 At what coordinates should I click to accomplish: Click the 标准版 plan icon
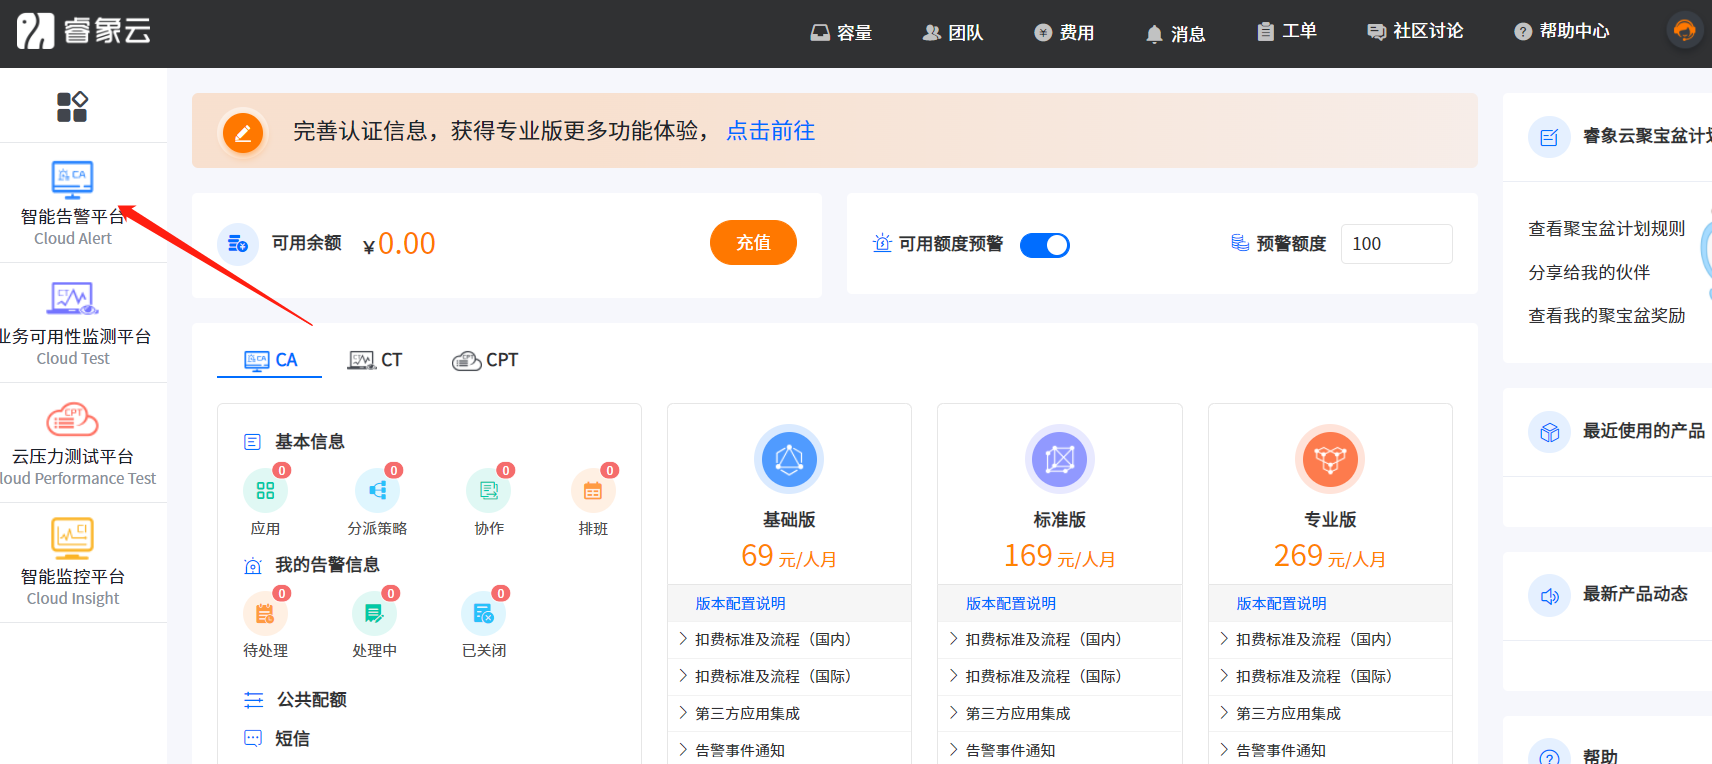[1060, 460]
